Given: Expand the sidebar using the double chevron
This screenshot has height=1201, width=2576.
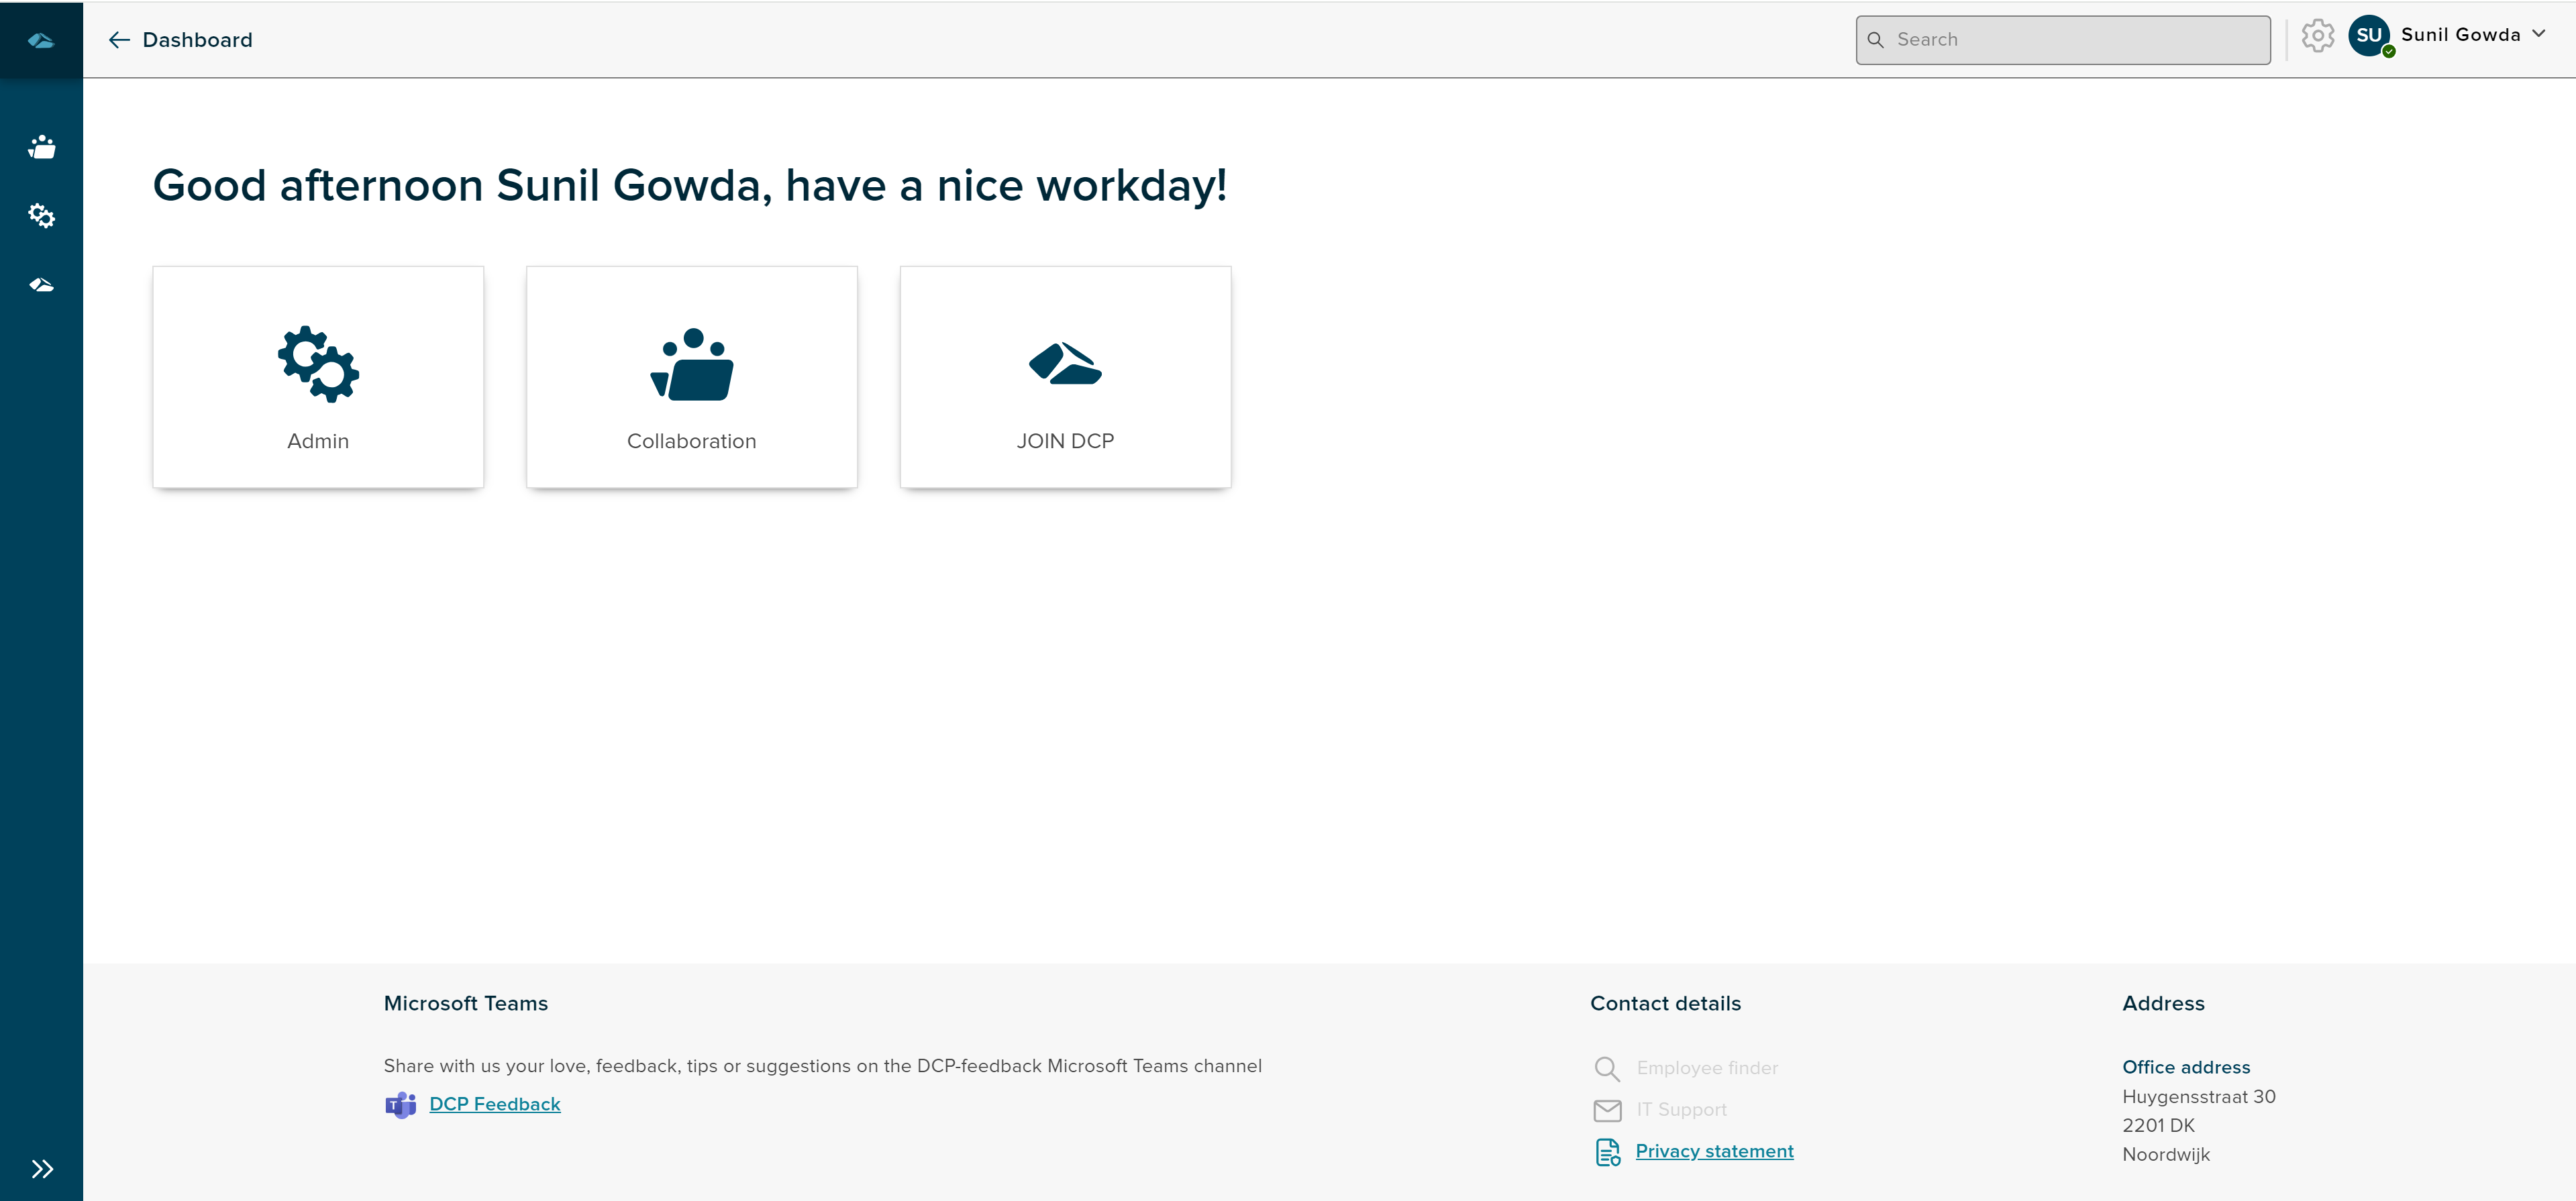Looking at the screenshot, I should 43,1168.
